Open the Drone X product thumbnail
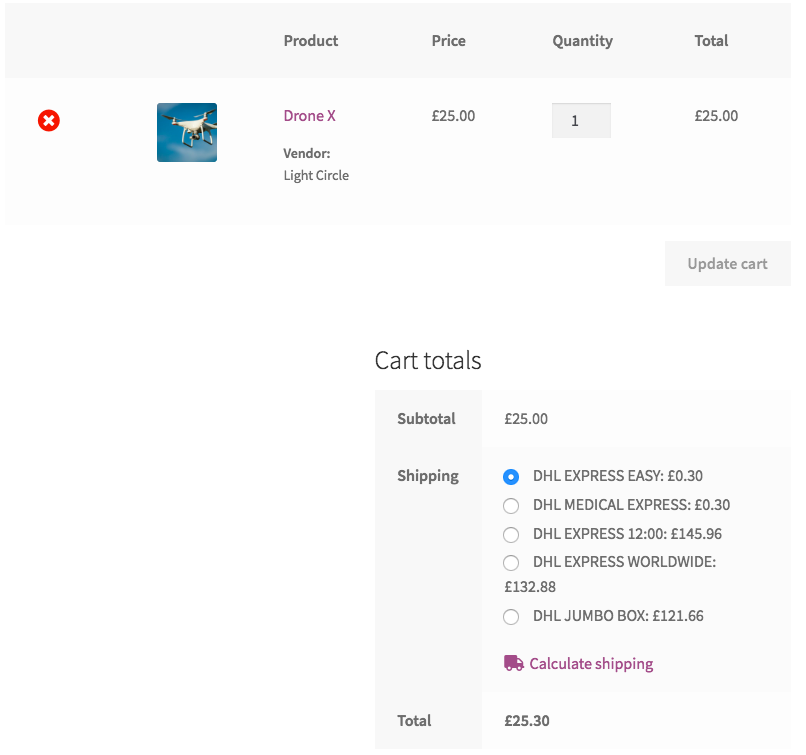Screen dimensions: 806x755 point(187,133)
